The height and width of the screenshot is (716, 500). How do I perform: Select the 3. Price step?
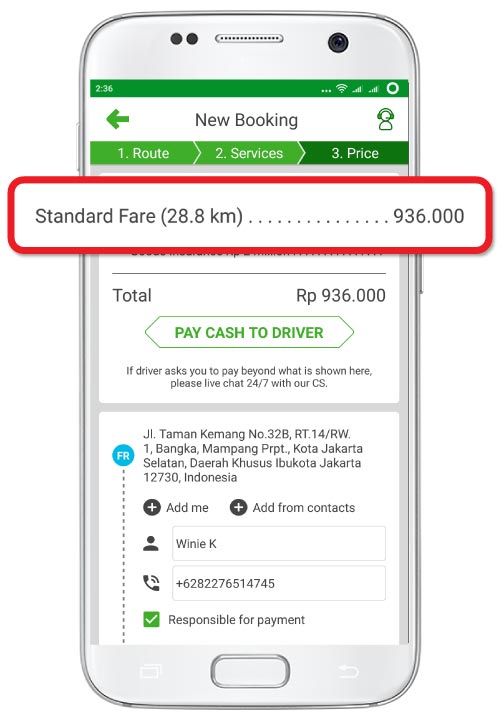tap(355, 153)
